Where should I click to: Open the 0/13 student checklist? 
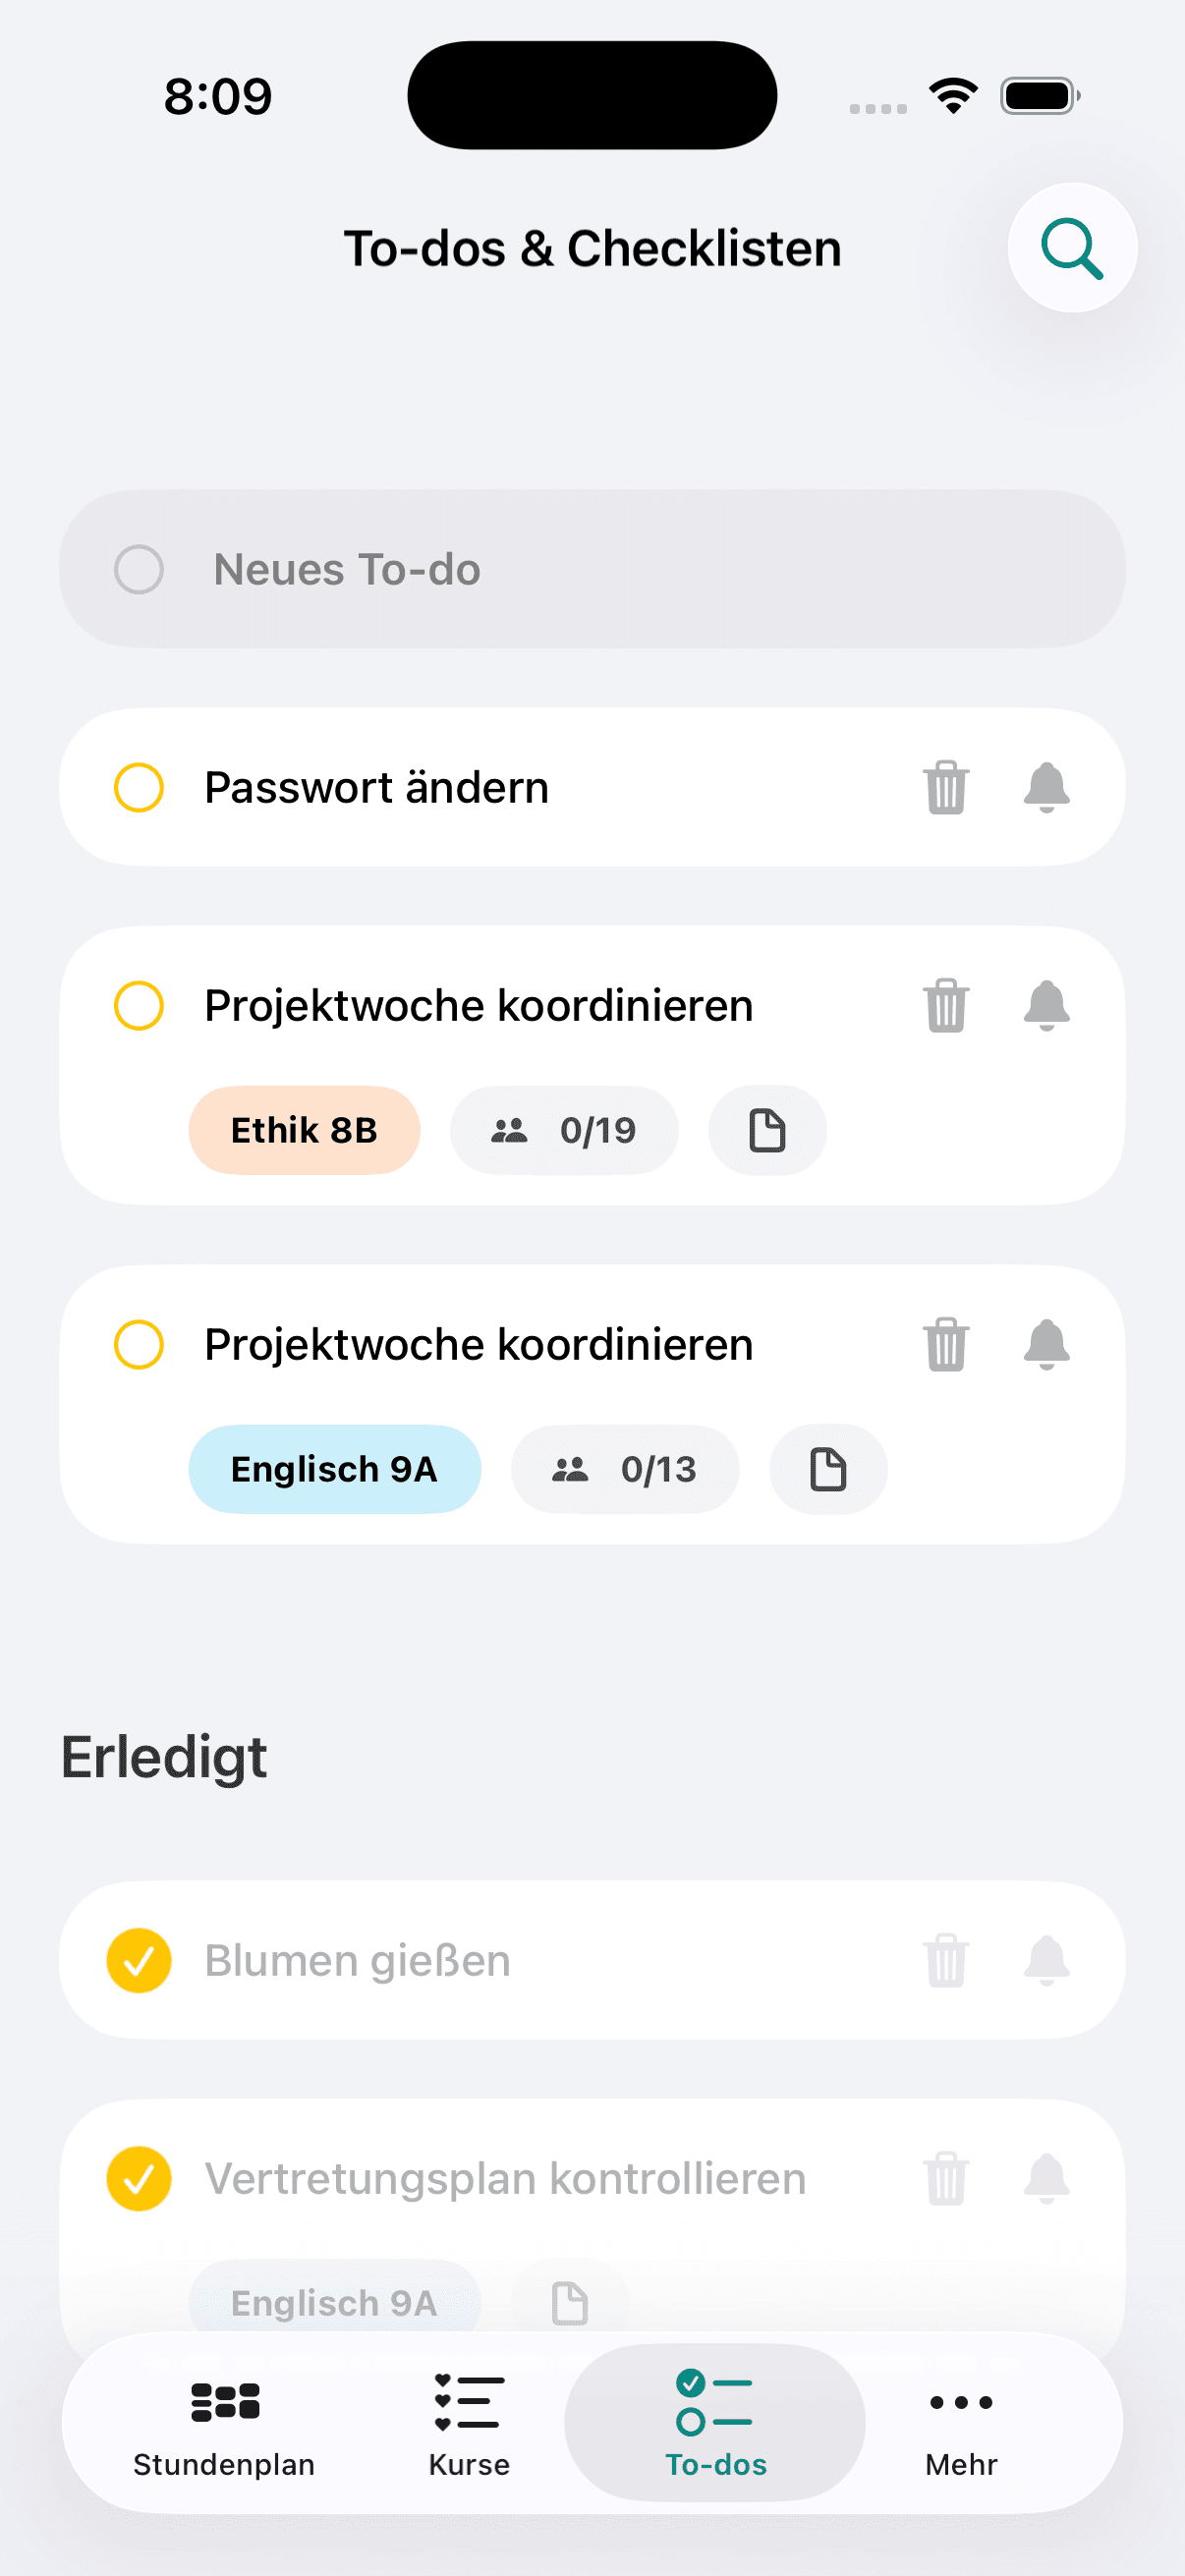click(x=625, y=1470)
